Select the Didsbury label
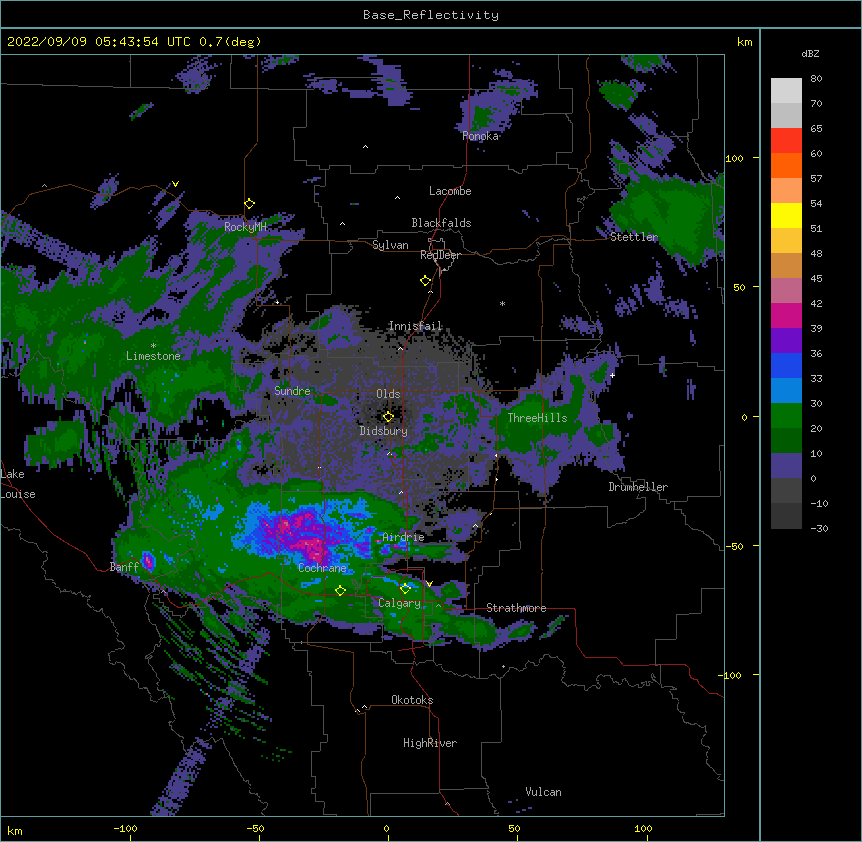 (x=384, y=431)
